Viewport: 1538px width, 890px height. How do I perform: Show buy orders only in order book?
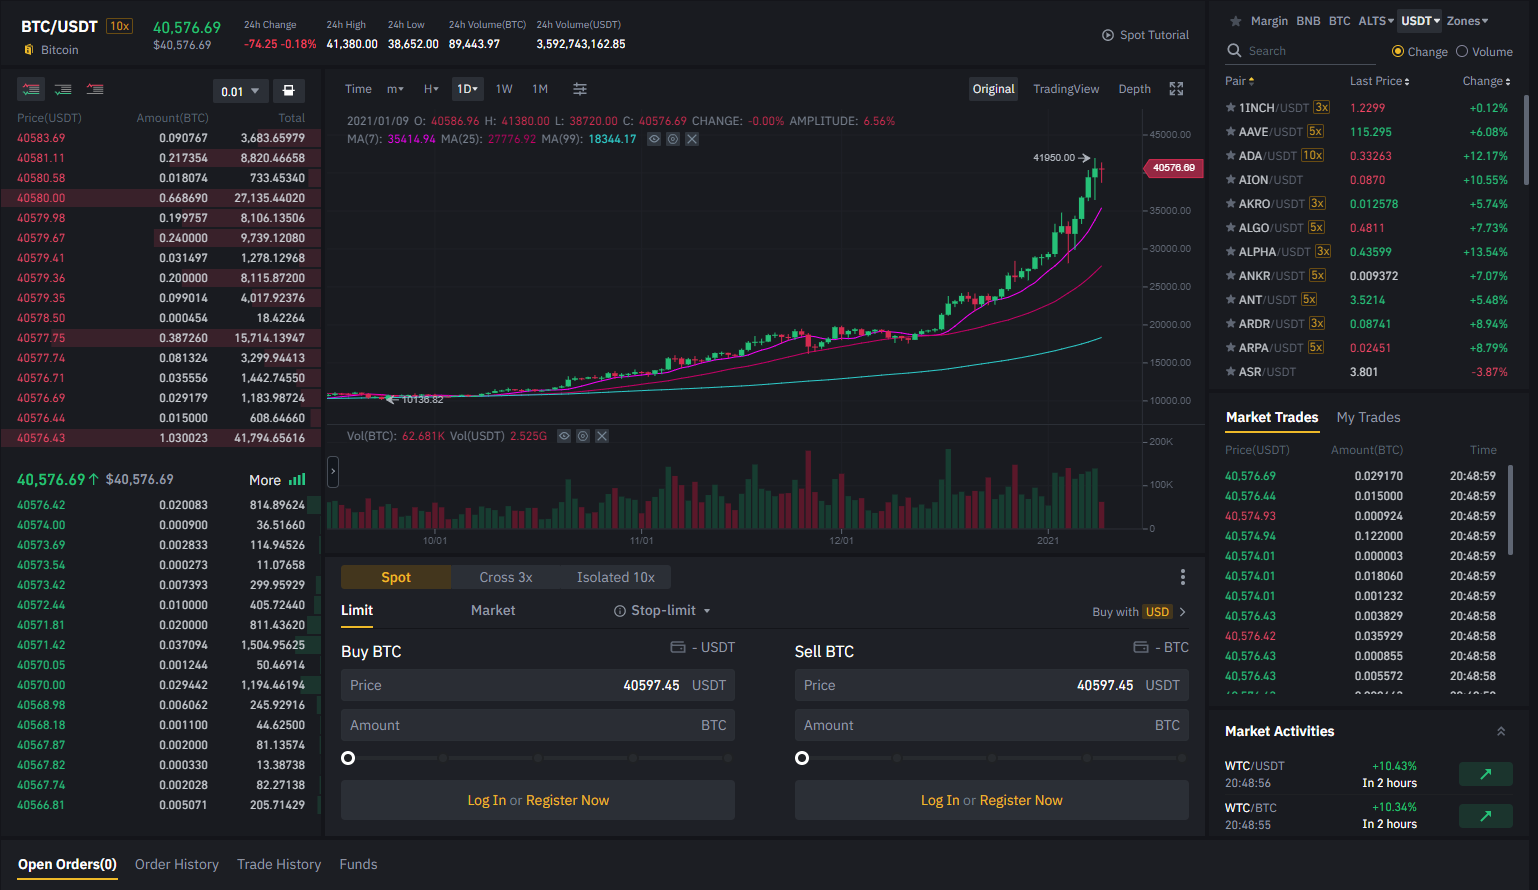(63, 90)
